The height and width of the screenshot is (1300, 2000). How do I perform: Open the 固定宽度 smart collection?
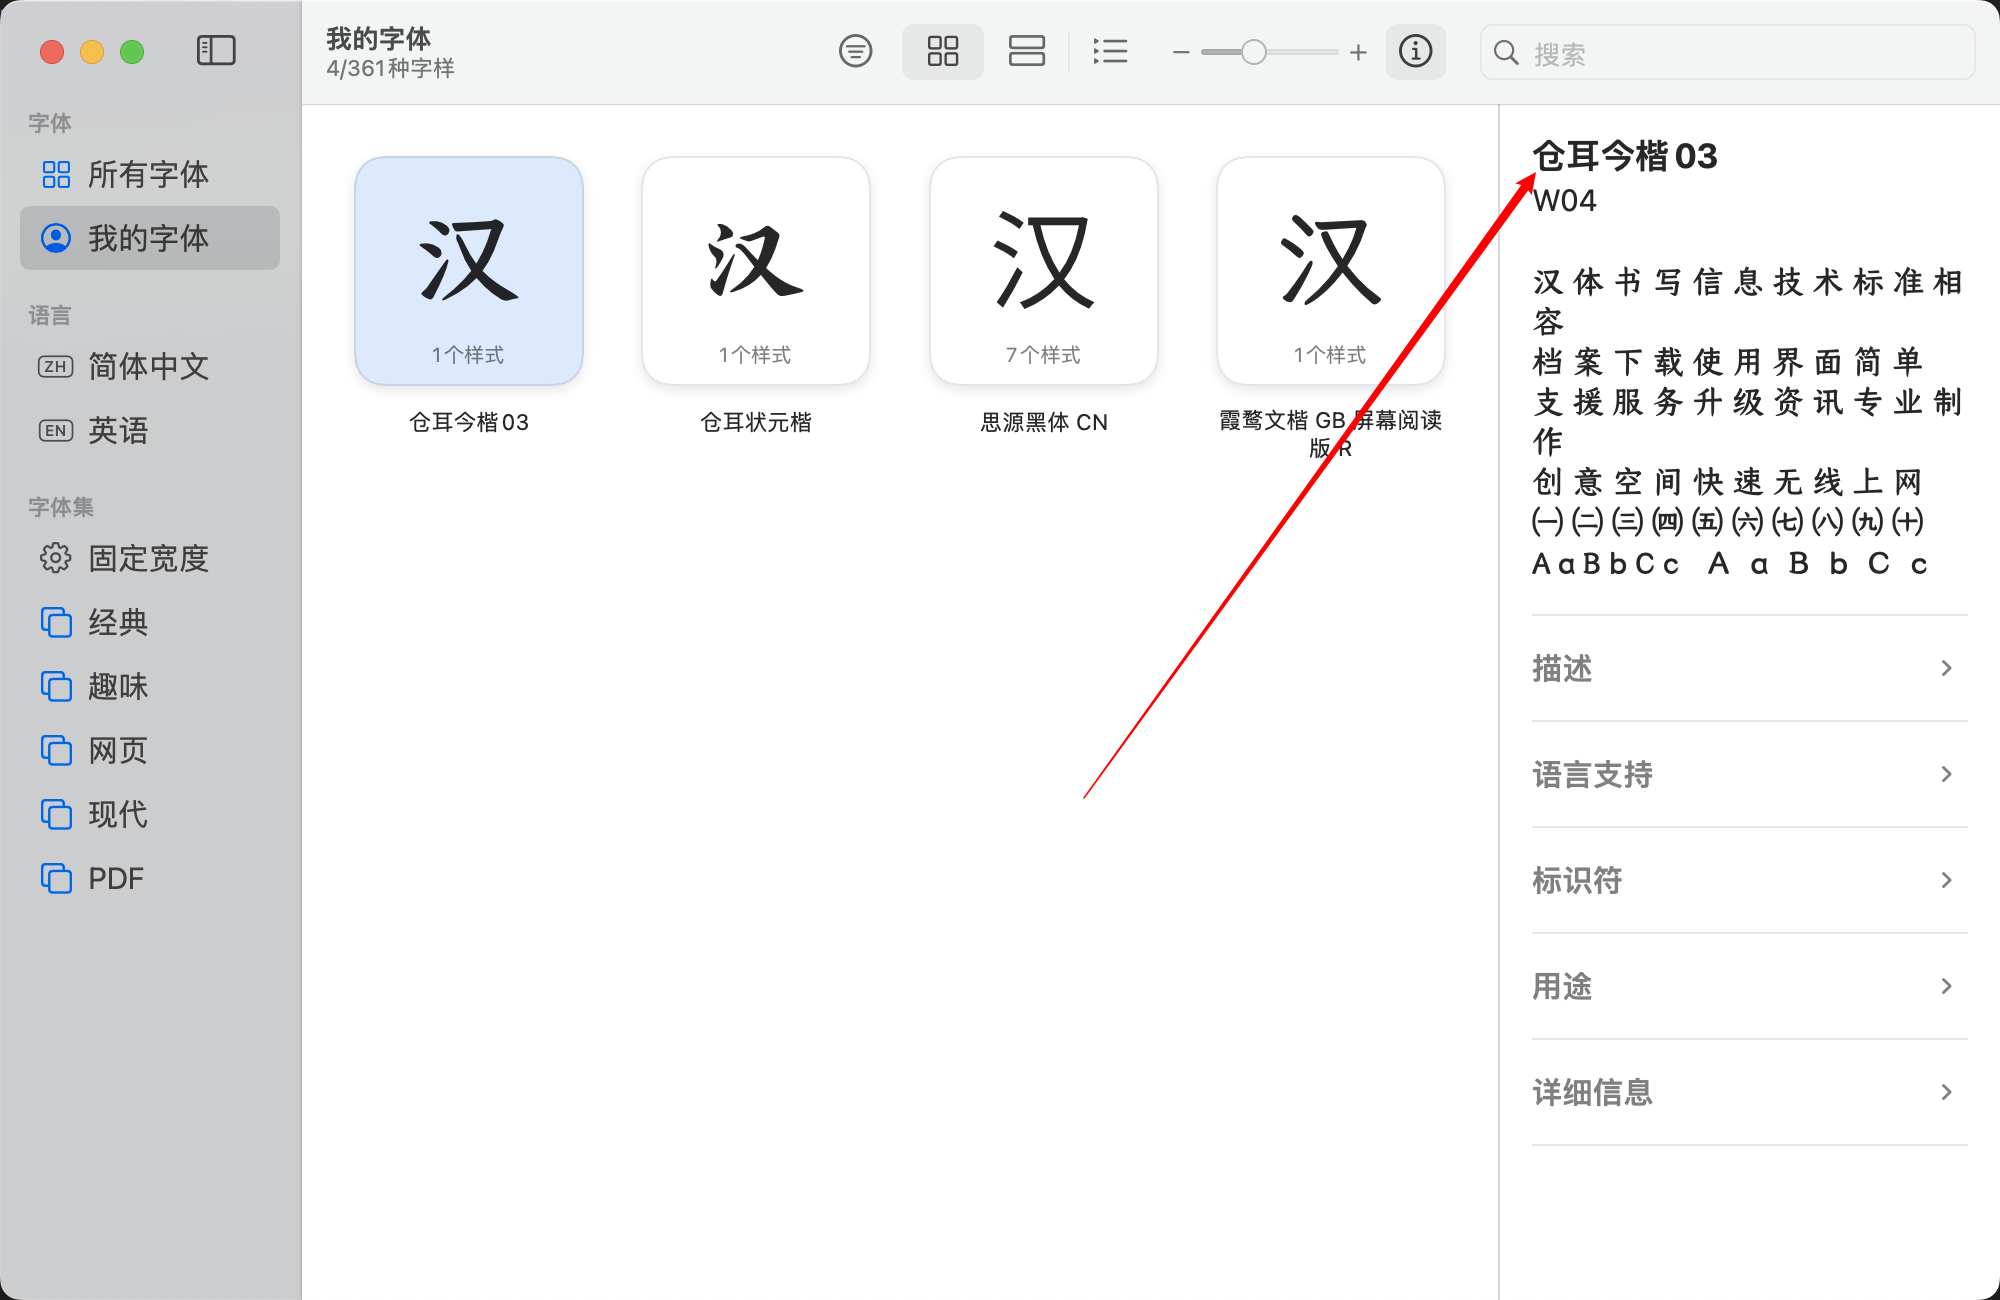pos(150,558)
